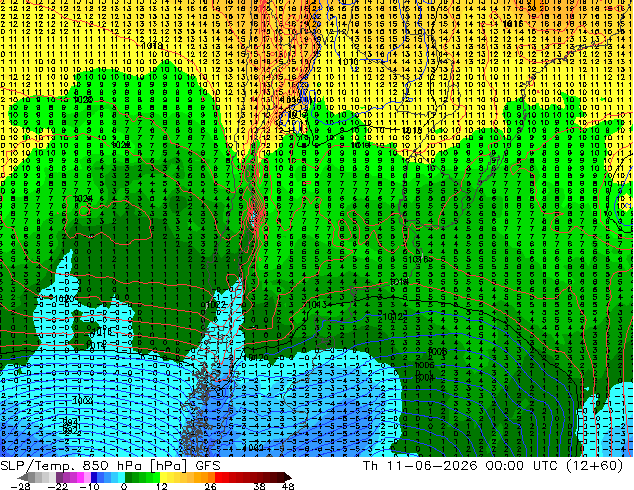Click the bright red swatch in the color scale
The height and width of the screenshot is (490, 634).
click(218, 477)
